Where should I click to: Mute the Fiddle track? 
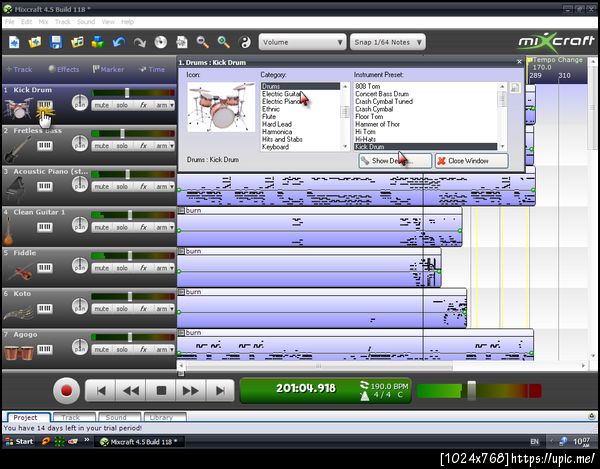click(101, 268)
